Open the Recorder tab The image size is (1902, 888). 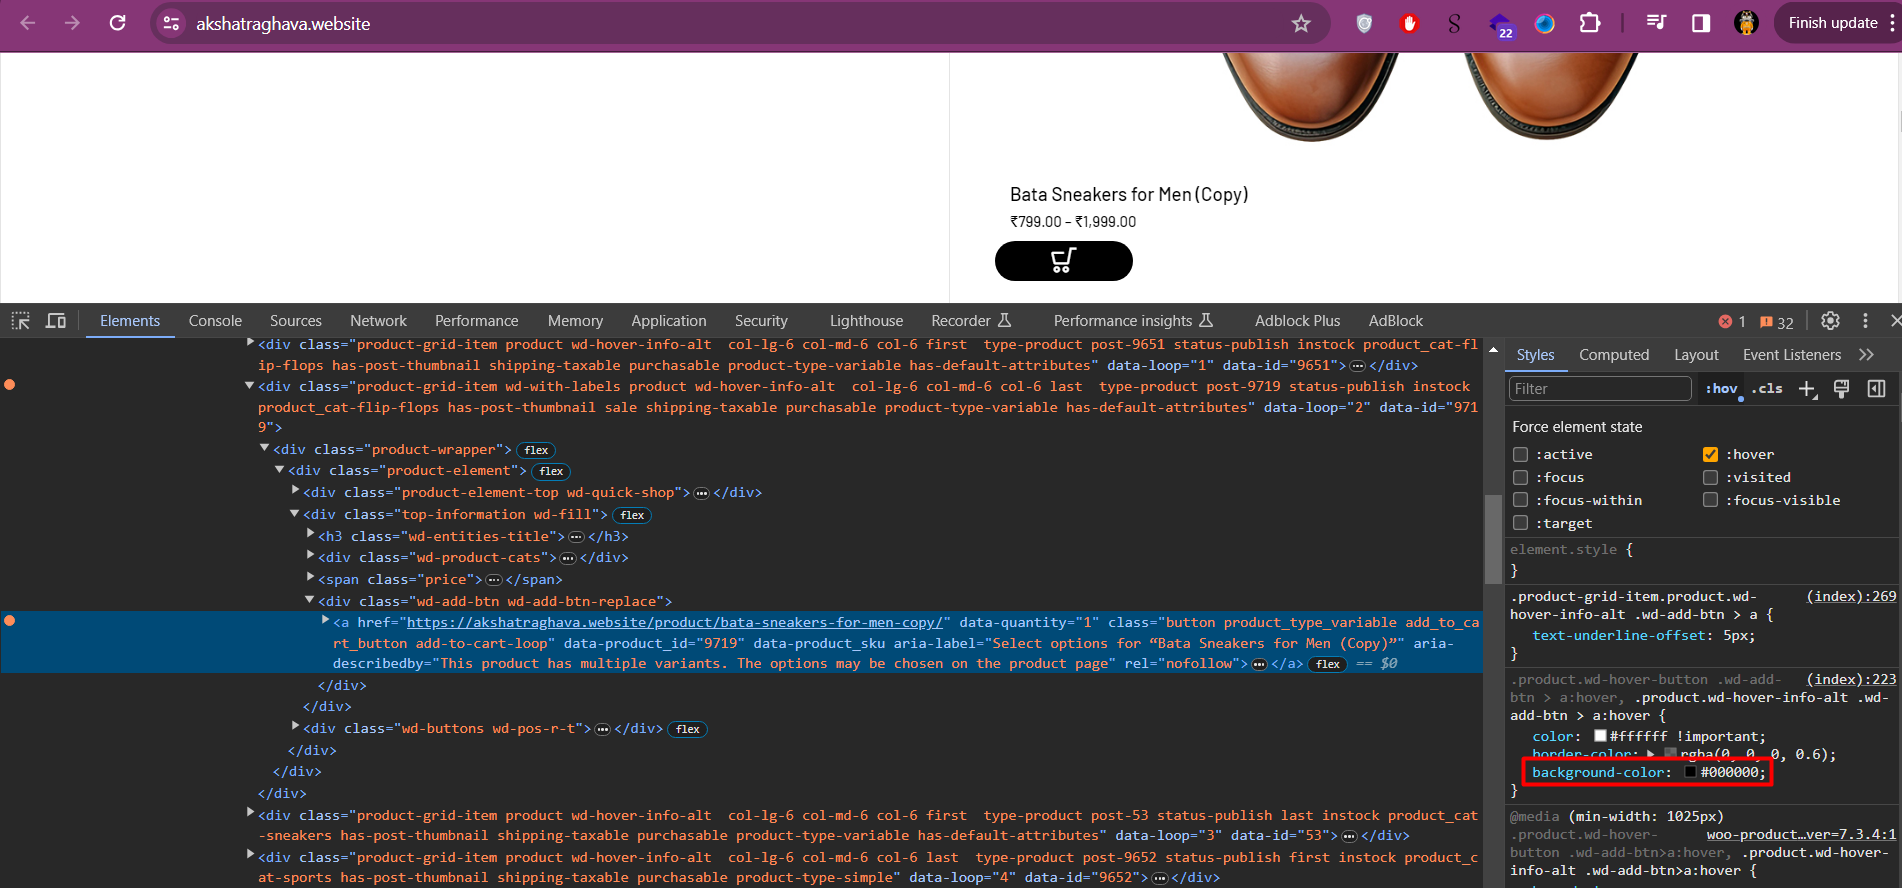tap(971, 321)
